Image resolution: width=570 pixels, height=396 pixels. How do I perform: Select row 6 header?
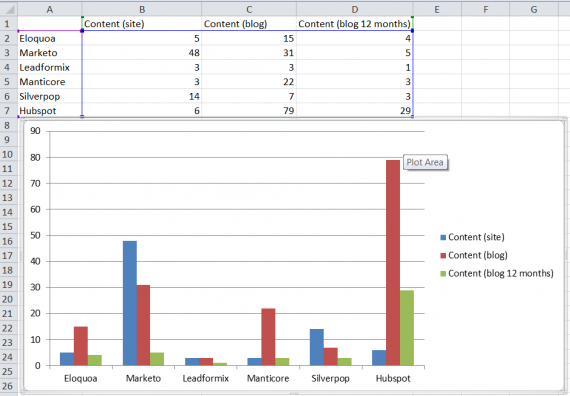8,96
